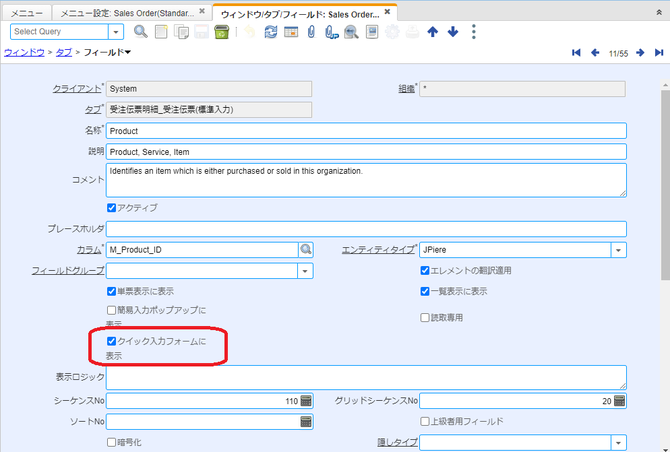Click the empty プレースホルダ field

[x=366, y=229]
